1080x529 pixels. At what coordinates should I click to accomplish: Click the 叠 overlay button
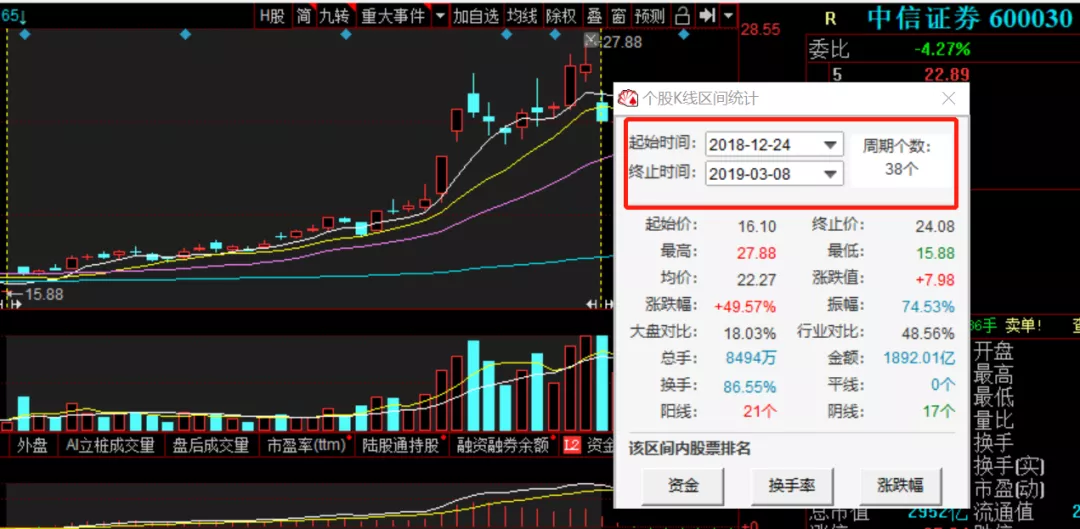coord(594,16)
